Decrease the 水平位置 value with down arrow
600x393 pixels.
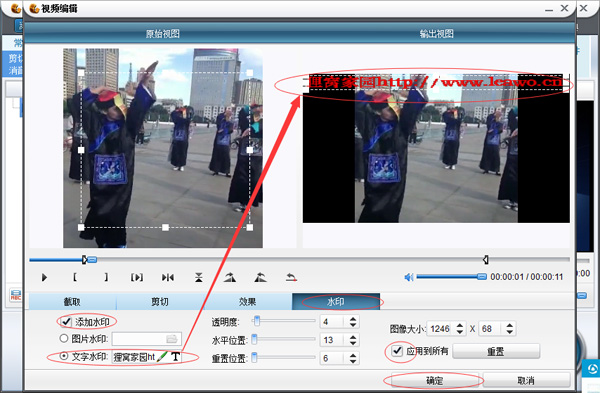pyautogui.click(x=353, y=343)
